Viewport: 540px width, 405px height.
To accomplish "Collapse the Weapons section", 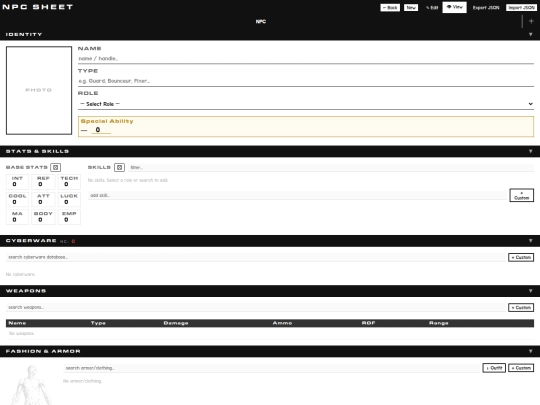I will 530,291.
